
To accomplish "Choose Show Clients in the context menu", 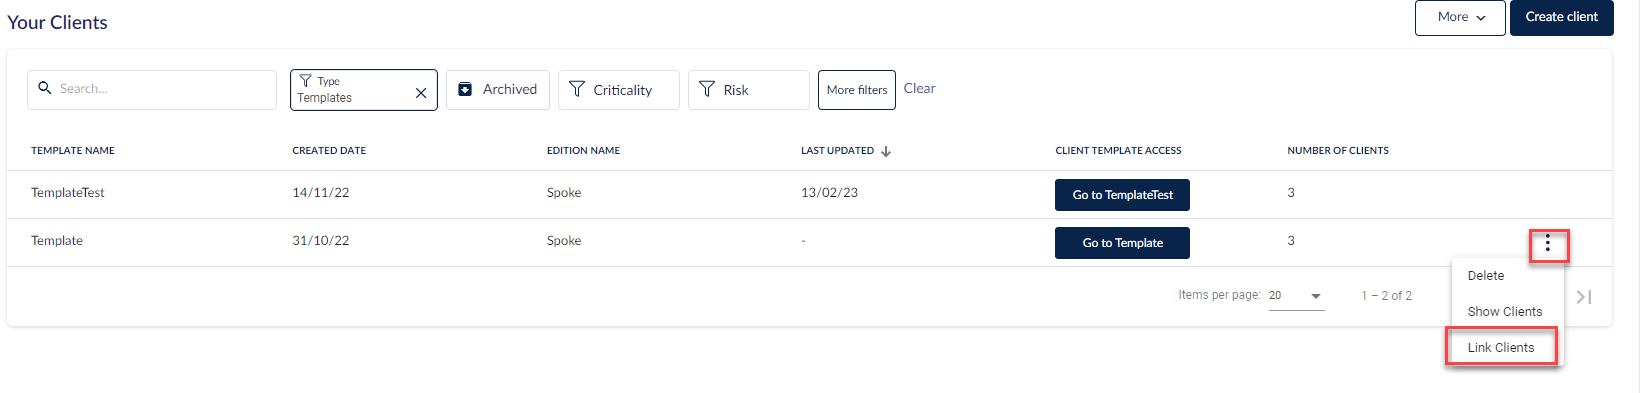I will tap(1505, 312).
